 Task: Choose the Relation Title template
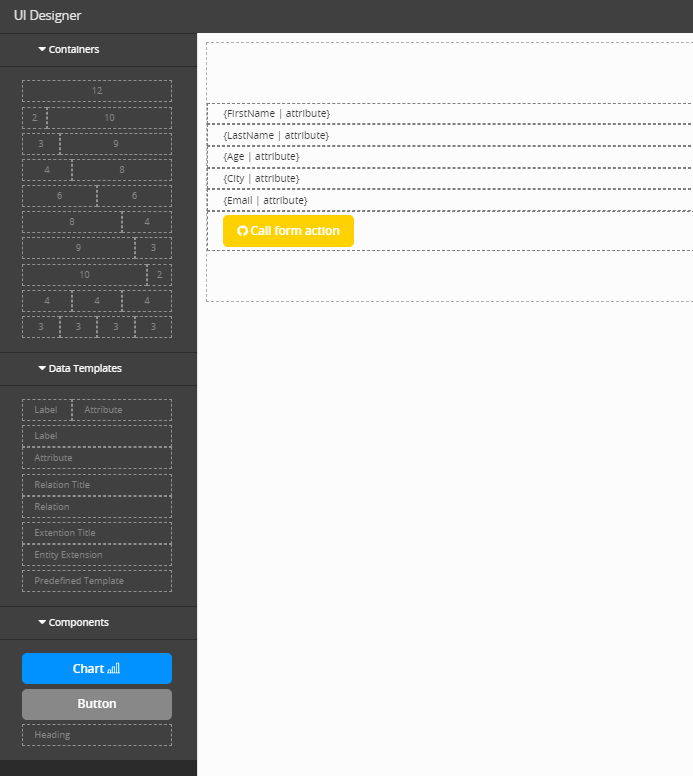click(x=97, y=485)
